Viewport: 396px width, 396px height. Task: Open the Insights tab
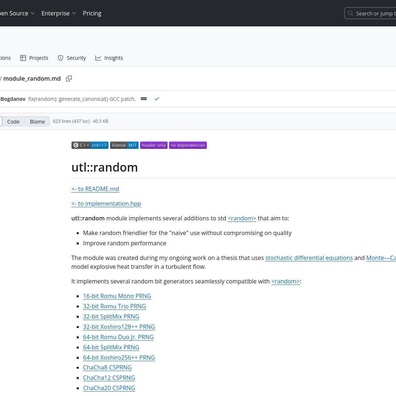(109, 58)
